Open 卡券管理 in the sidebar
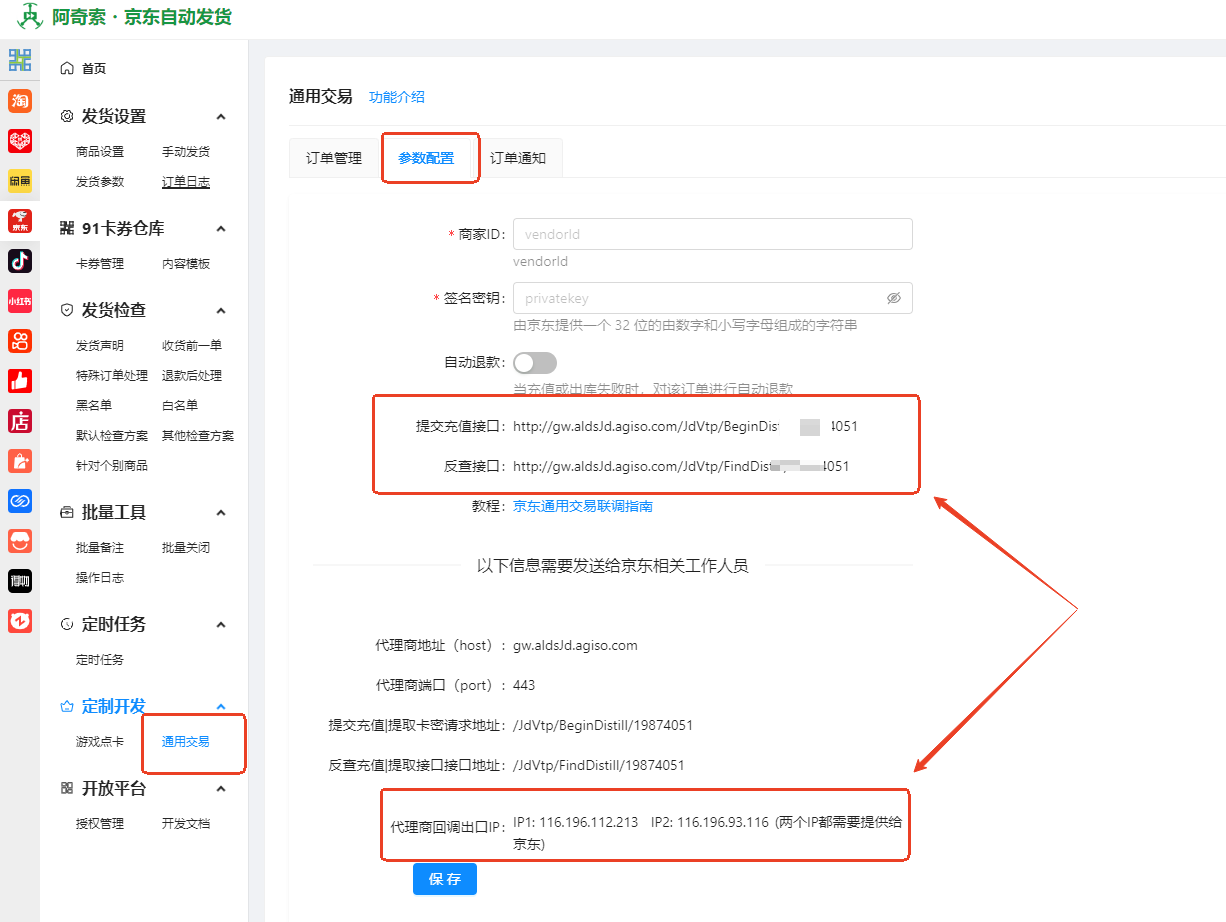Image resolution: width=1226 pixels, height=922 pixels. tap(100, 264)
